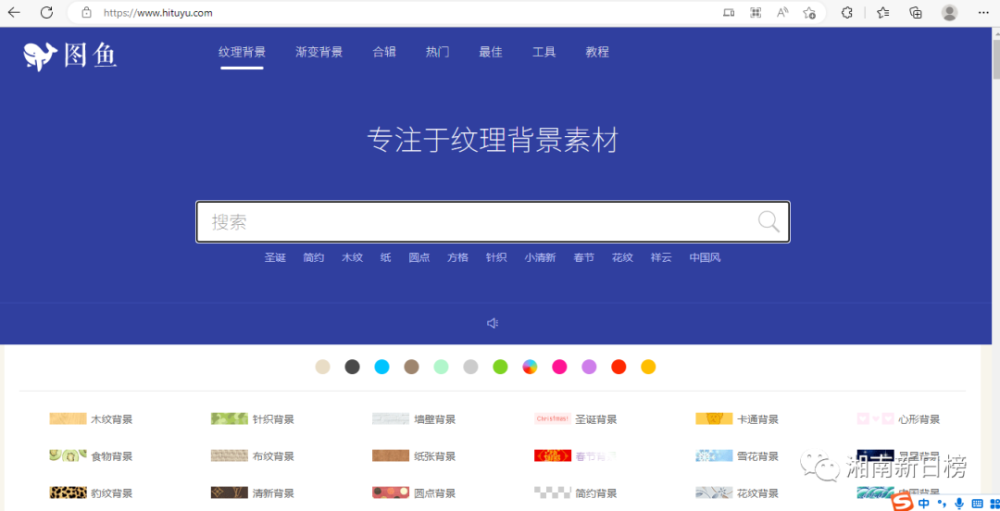
Task: Click the 小清新 keyword link
Action: (540, 258)
